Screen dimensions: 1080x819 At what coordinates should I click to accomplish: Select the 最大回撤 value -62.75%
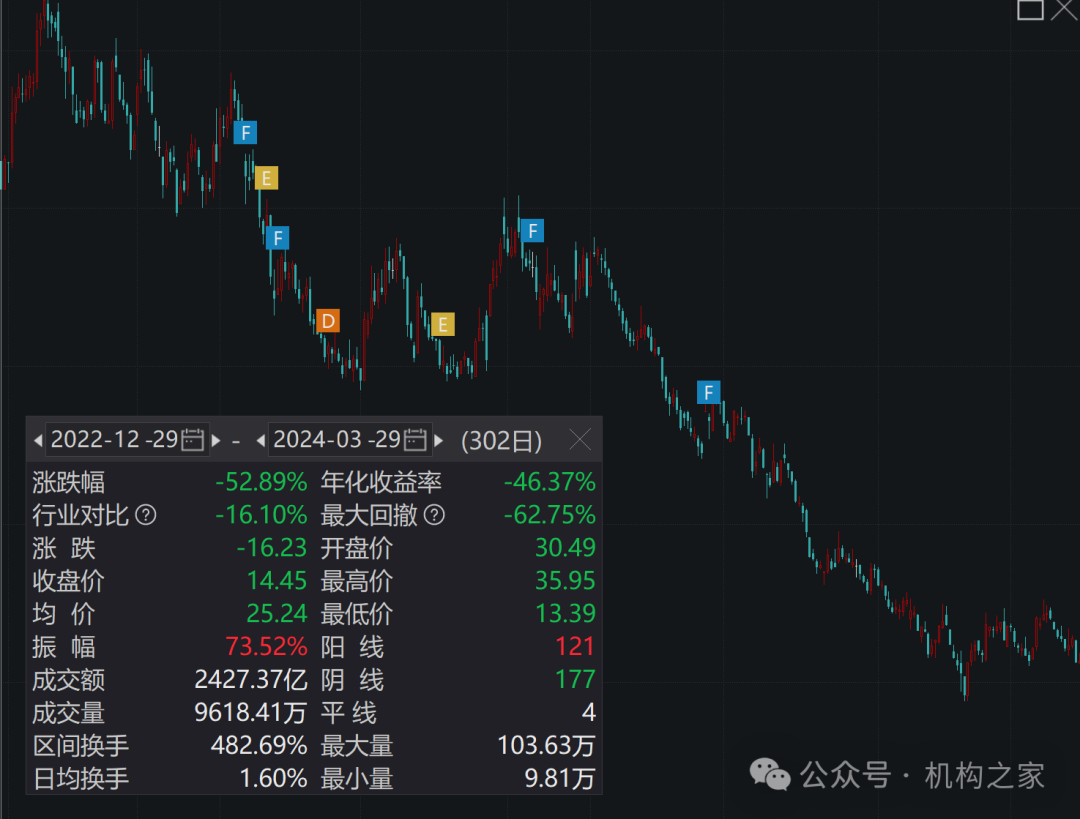click(x=550, y=515)
